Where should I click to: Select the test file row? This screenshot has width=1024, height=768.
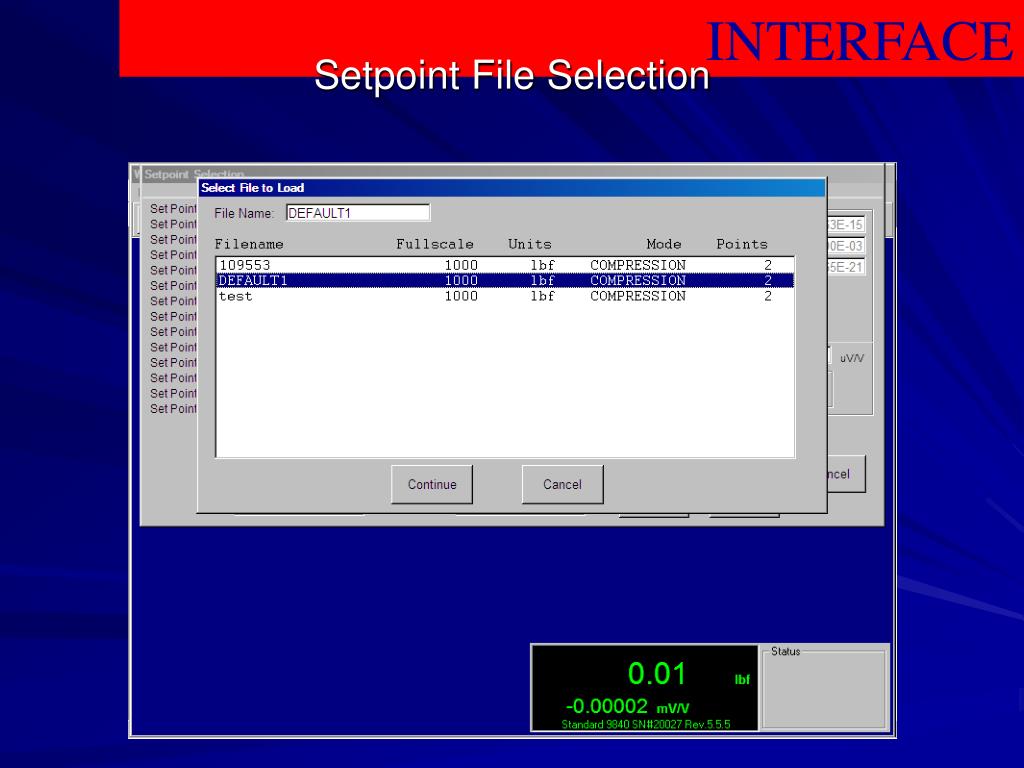(505, 296)
